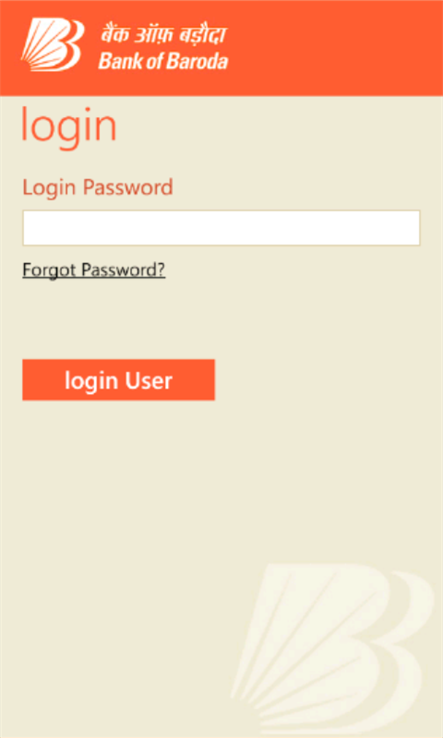The height and width of the screenshot is (738, 443).
Task: Click the faded Baroda watermark logo
Action: 332,650
